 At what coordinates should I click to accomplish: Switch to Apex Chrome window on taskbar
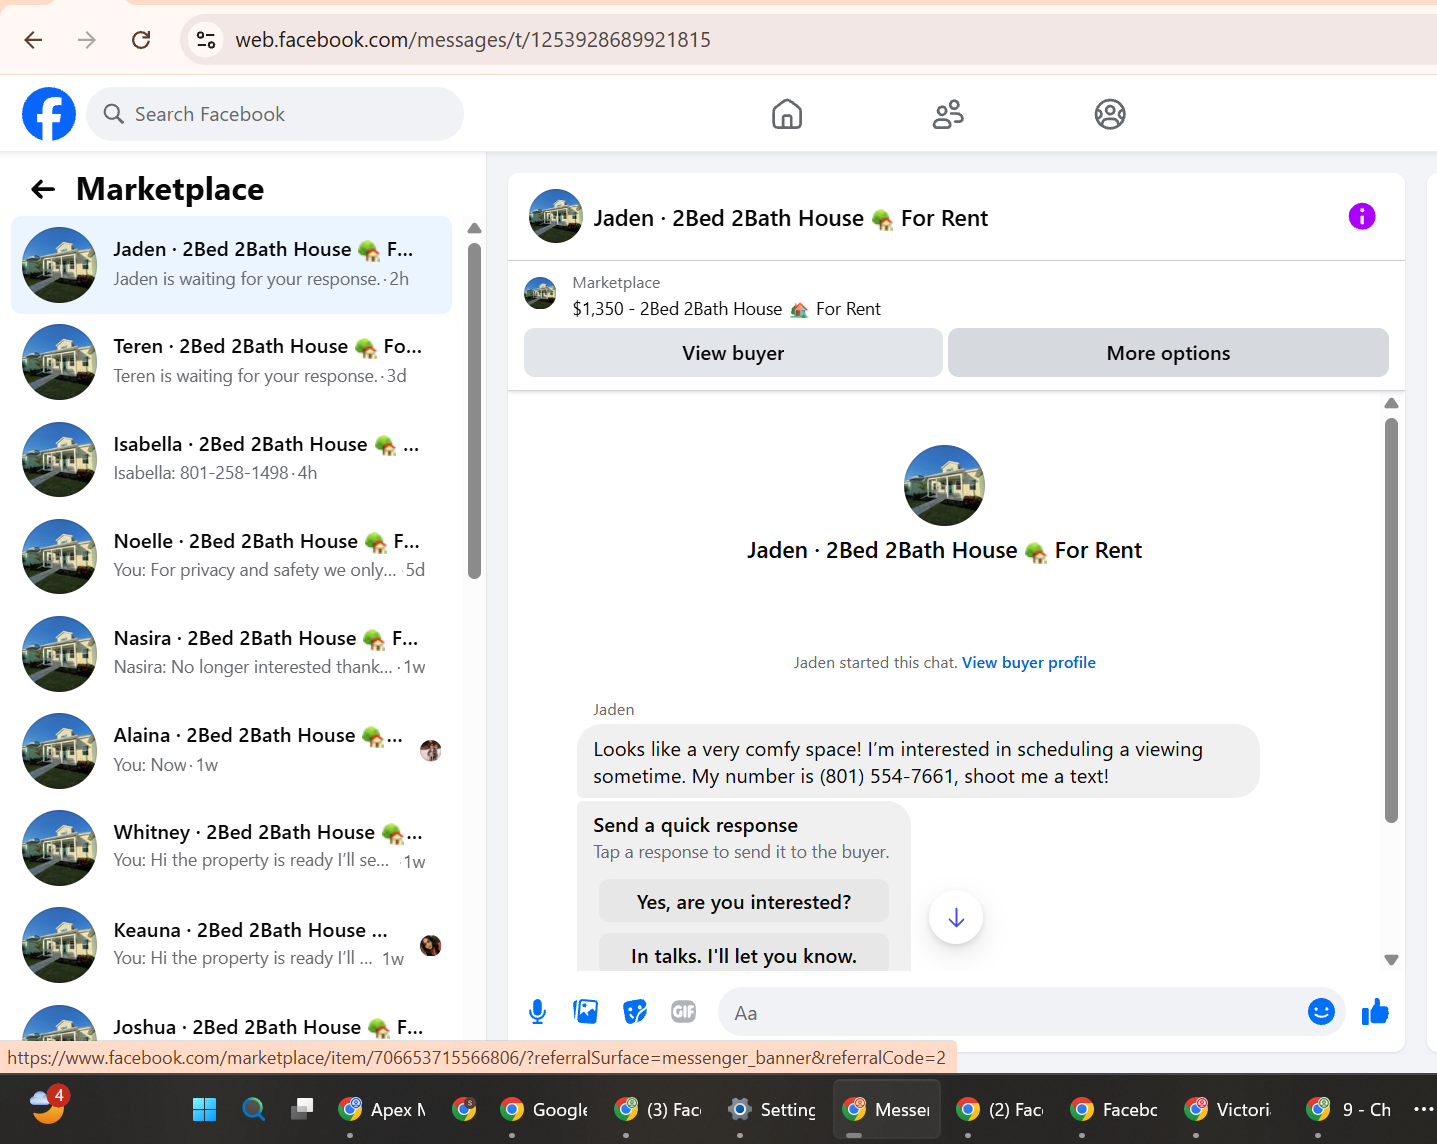point(384,1109)
